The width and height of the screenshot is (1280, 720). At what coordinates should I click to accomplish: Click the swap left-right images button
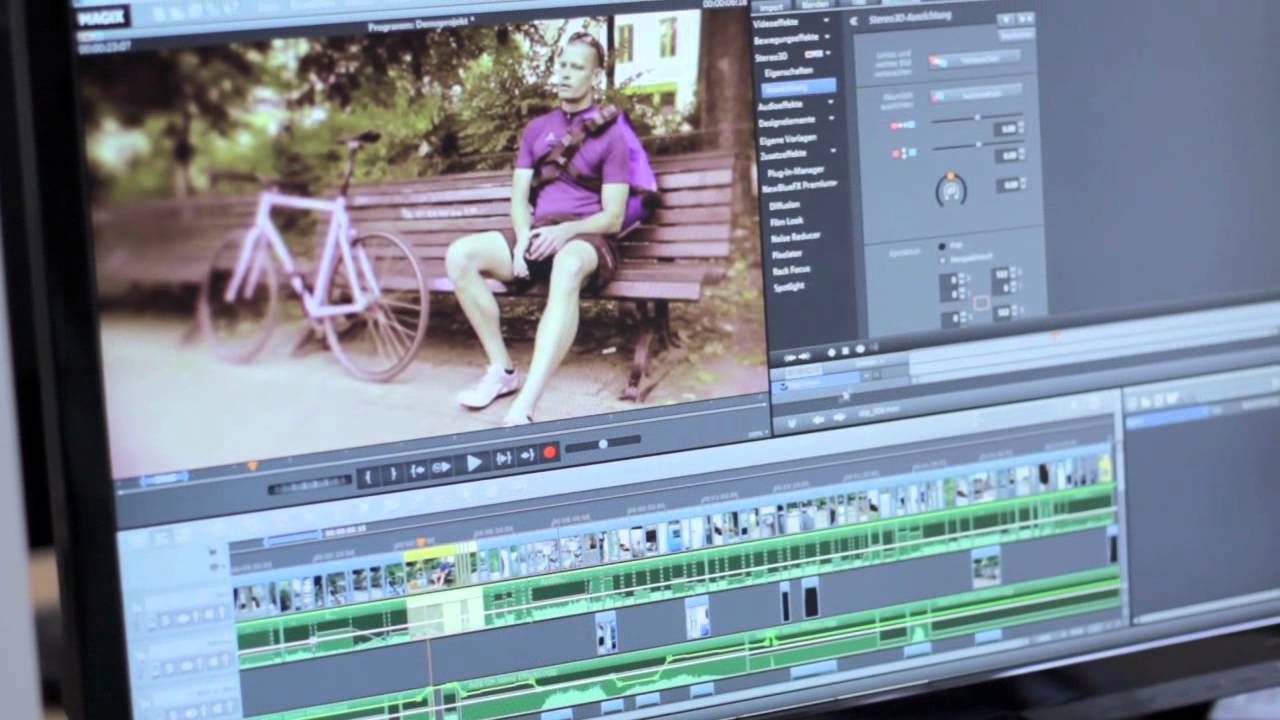pyautogui.click(x=974, y=59)
